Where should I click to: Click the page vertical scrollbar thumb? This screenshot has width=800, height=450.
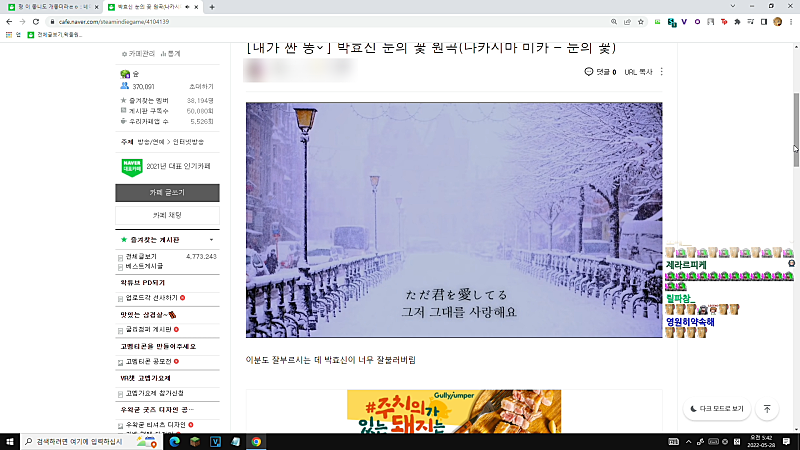pos(796,130)
